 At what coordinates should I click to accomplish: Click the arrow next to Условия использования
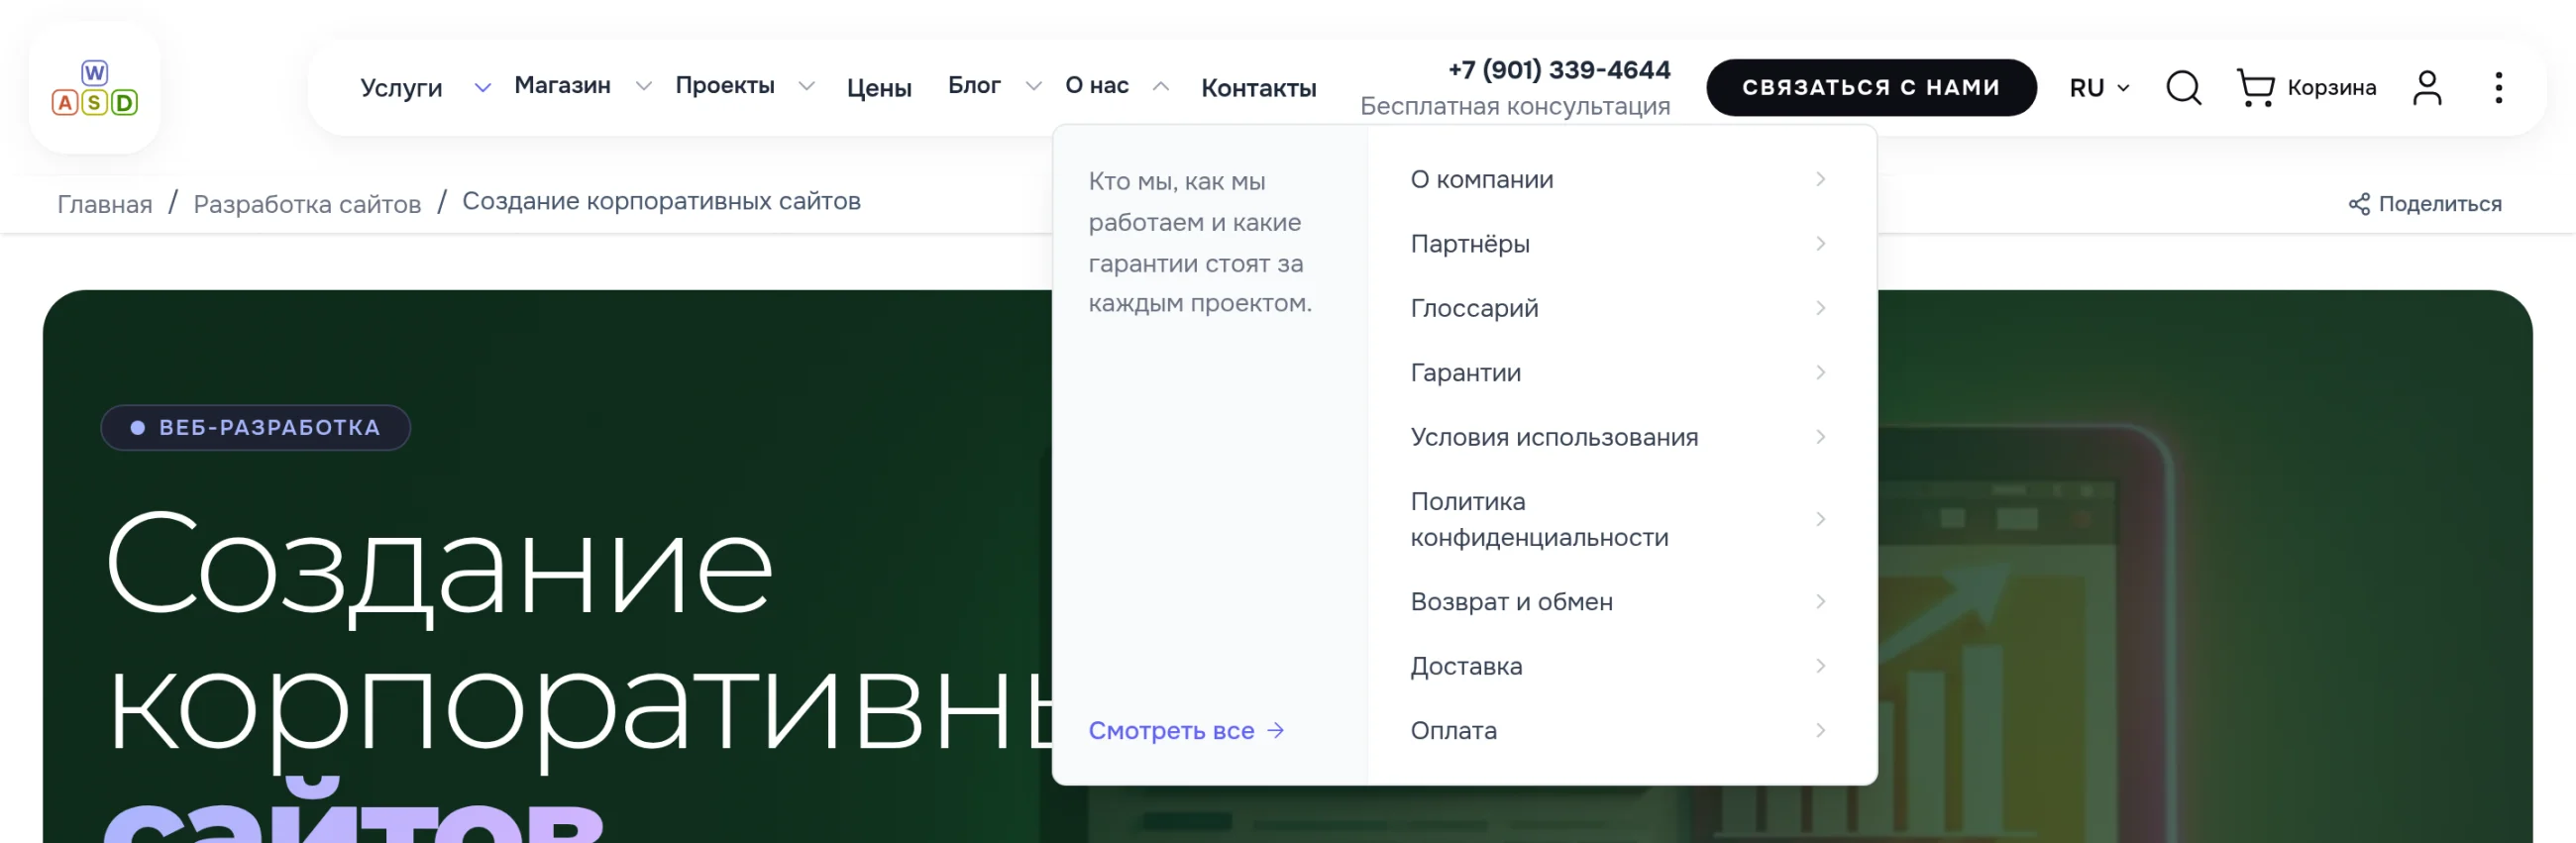pos(1820,437)
